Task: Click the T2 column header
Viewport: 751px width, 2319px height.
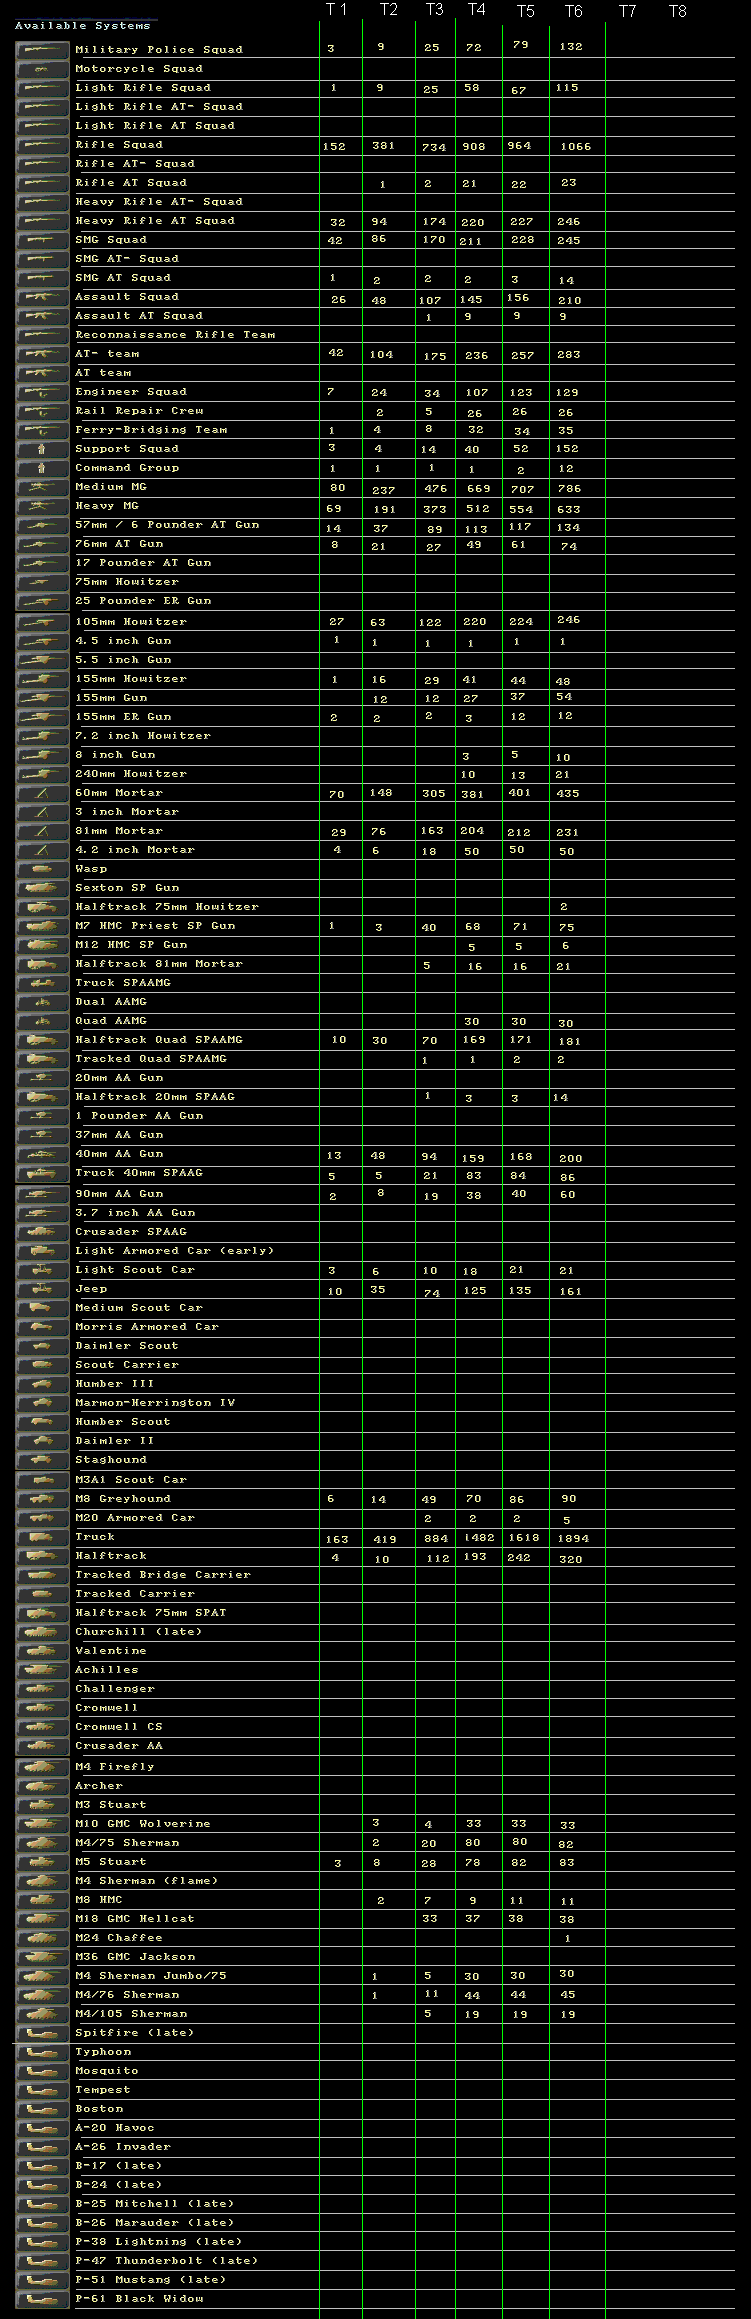Action: [x=389, y=10]
